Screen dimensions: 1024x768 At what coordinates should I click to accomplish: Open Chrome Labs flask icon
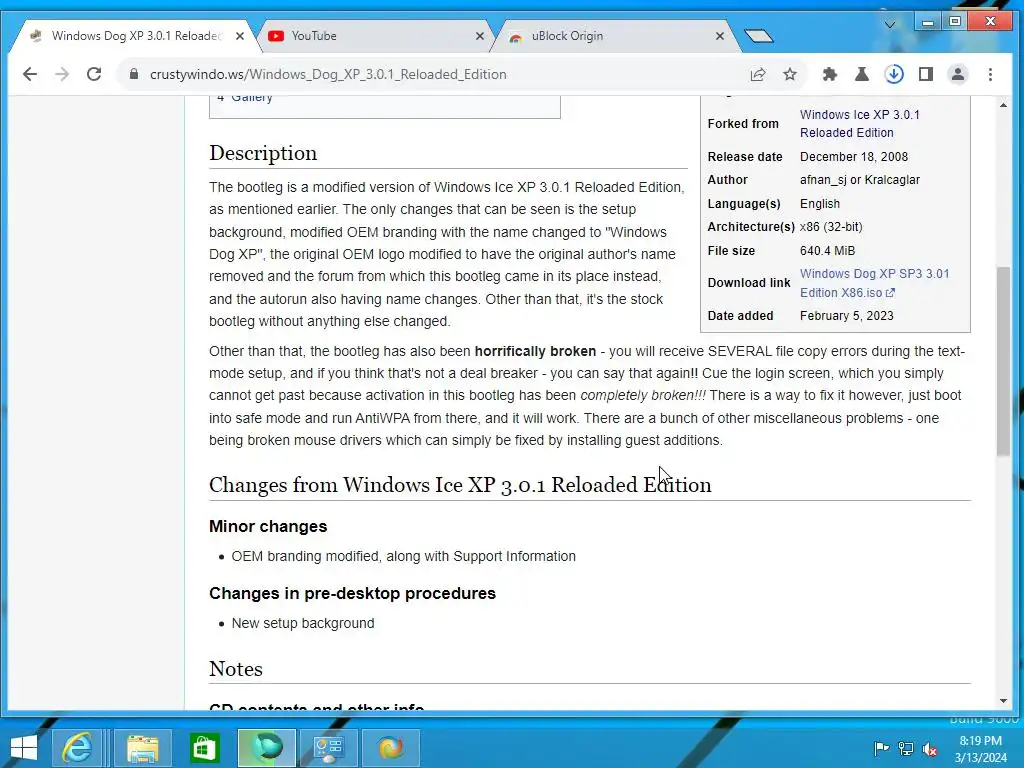point(862,74)
